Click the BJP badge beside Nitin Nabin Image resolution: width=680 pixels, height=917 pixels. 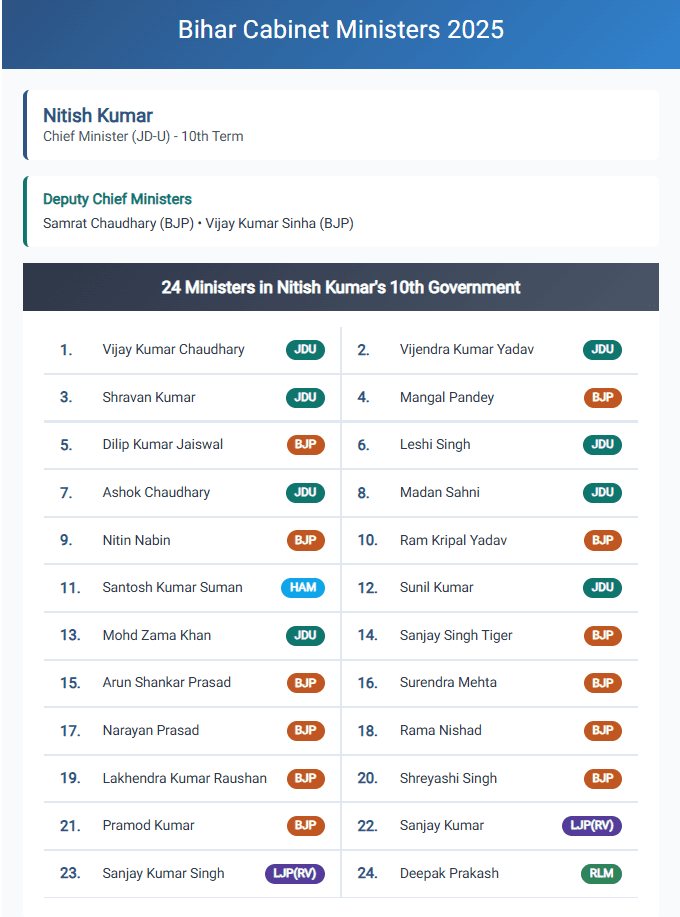click(305, 540)
